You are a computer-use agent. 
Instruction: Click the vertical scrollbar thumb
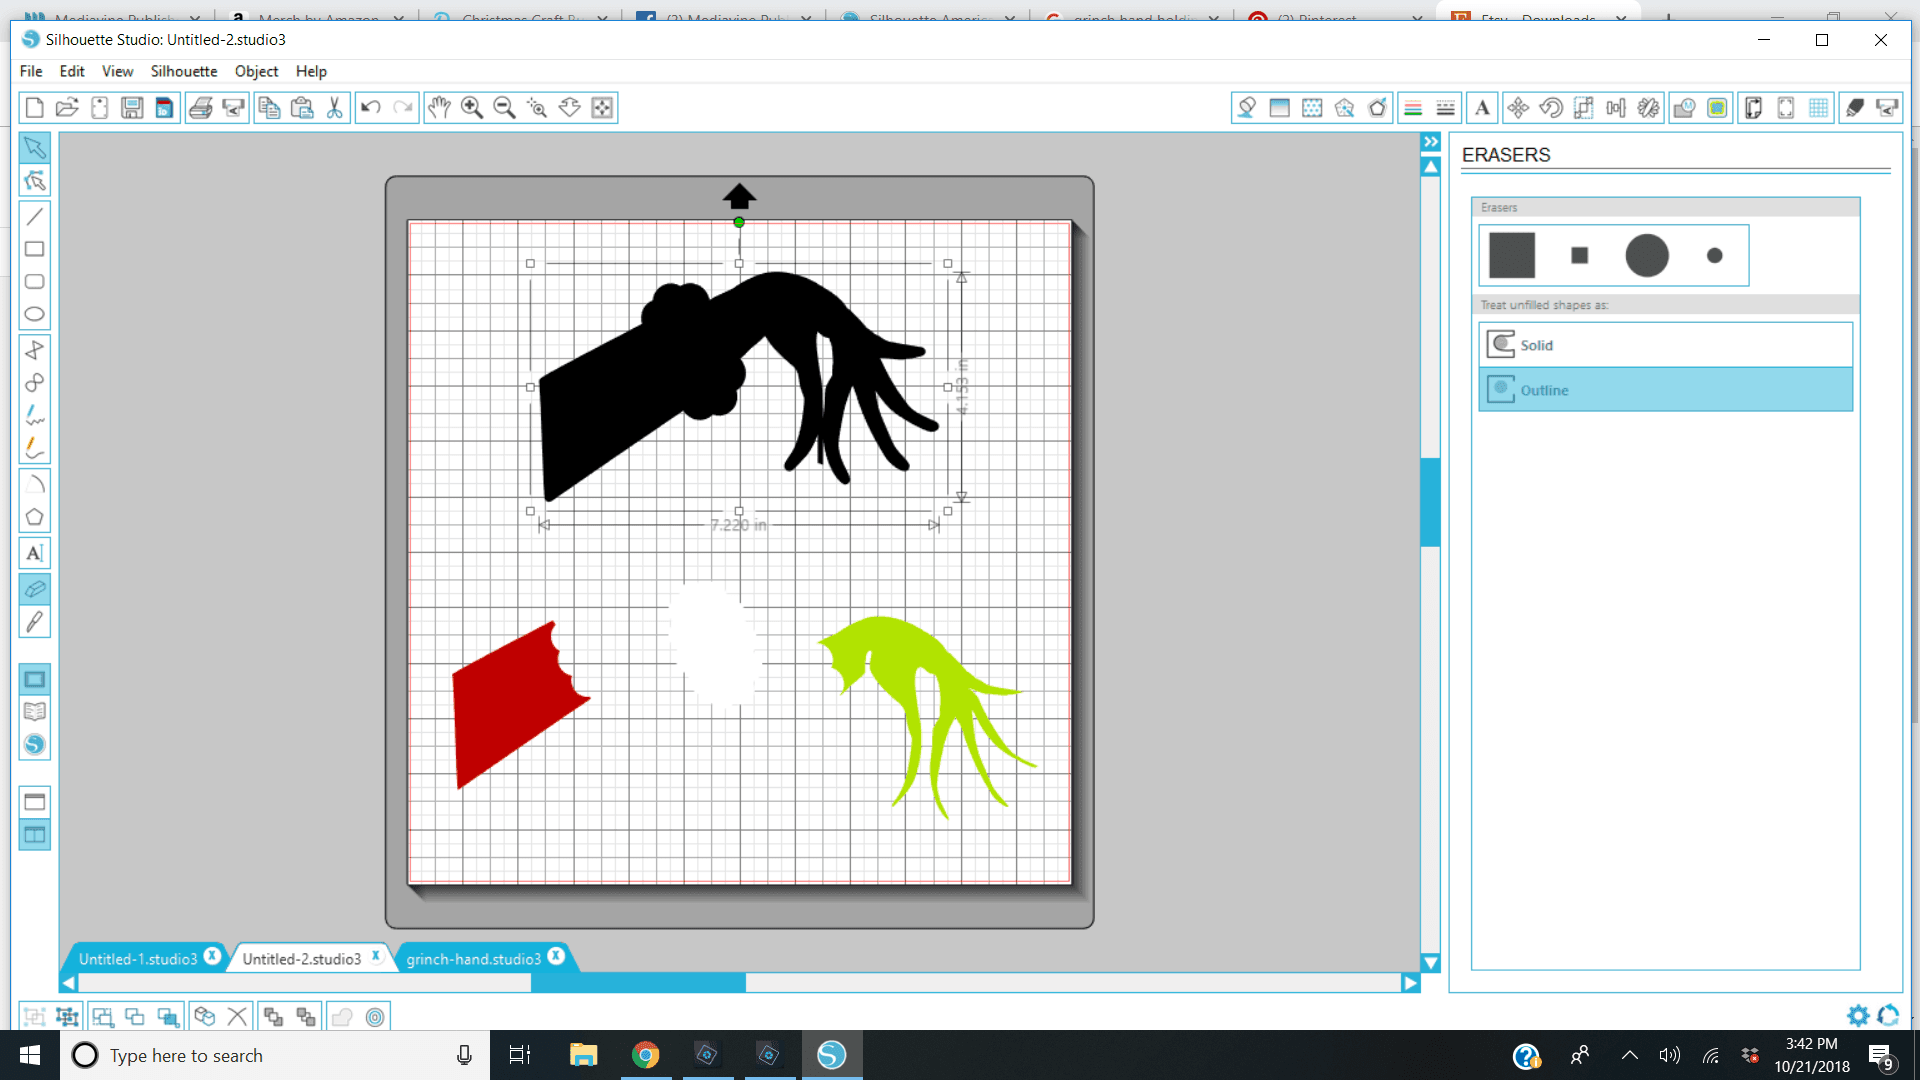[x=1431, y=502]
